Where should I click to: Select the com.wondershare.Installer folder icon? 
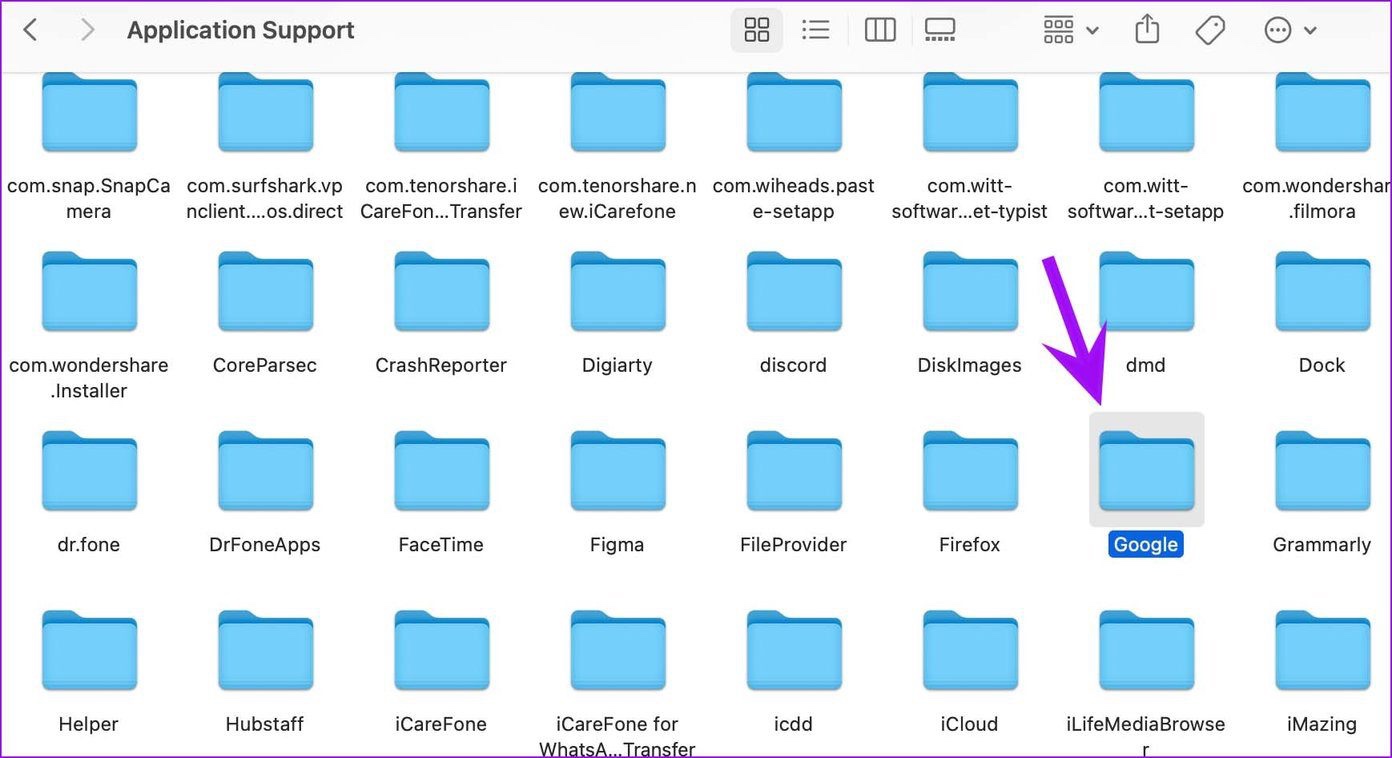(89, 292)
